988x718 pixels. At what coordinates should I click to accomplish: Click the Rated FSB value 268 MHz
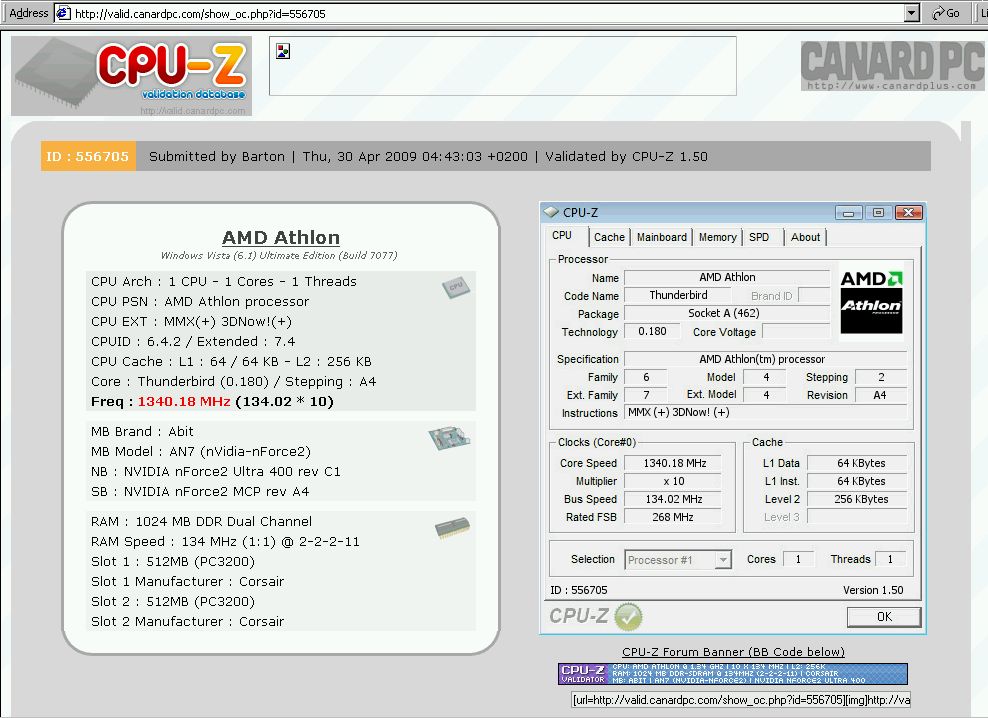674,517
